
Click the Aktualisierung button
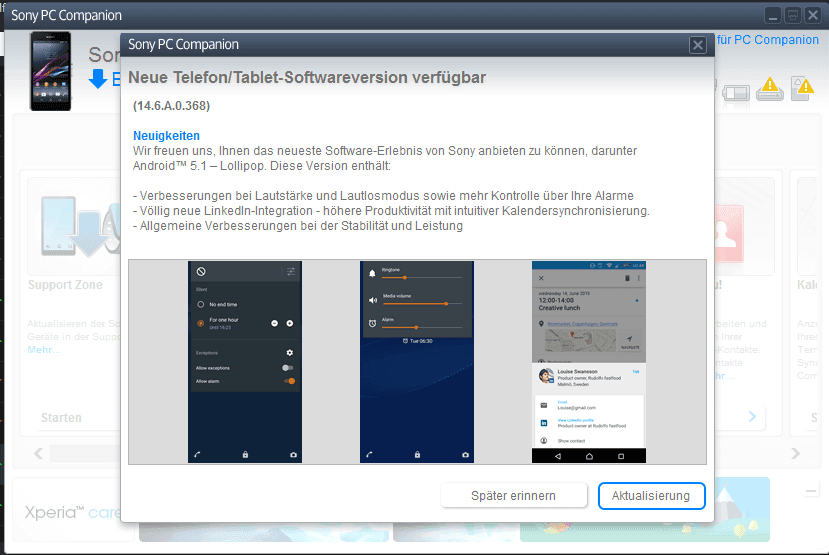pyautogui.click(x=651, y=496)
